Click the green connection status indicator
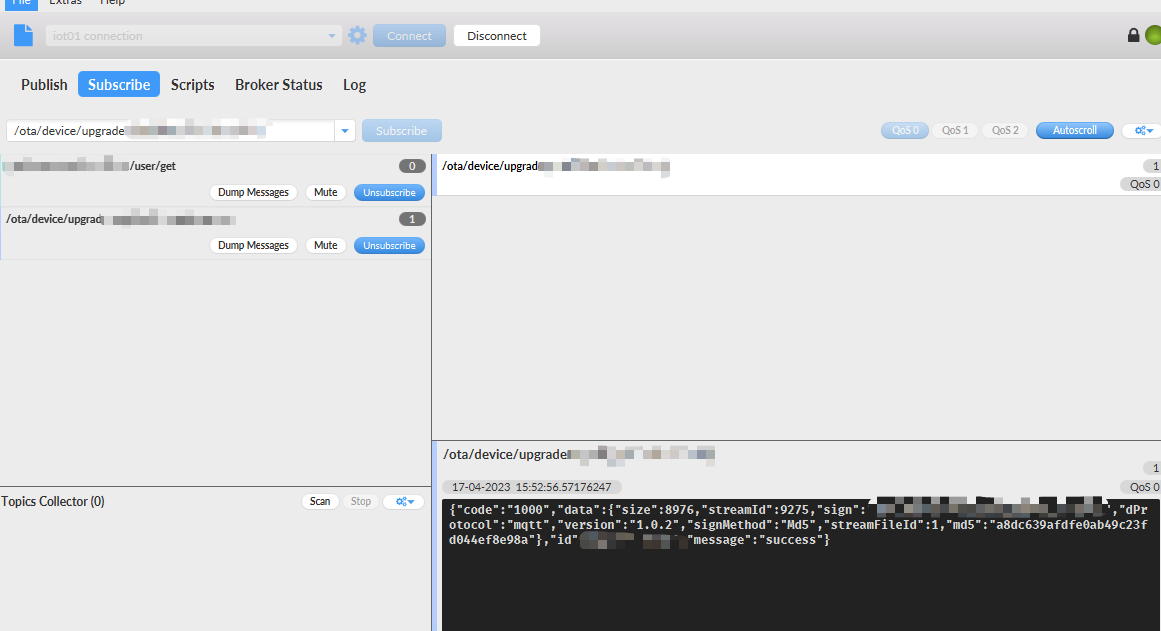This screenshot has height=631, width=1161. (x=1154, y=35)
